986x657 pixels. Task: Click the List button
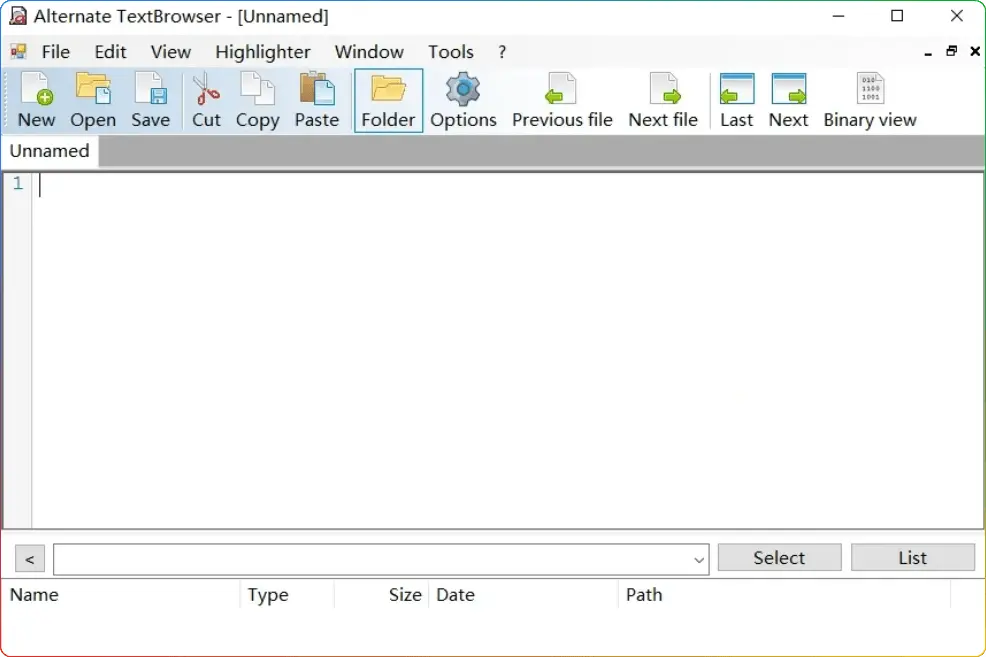[912, 558]
